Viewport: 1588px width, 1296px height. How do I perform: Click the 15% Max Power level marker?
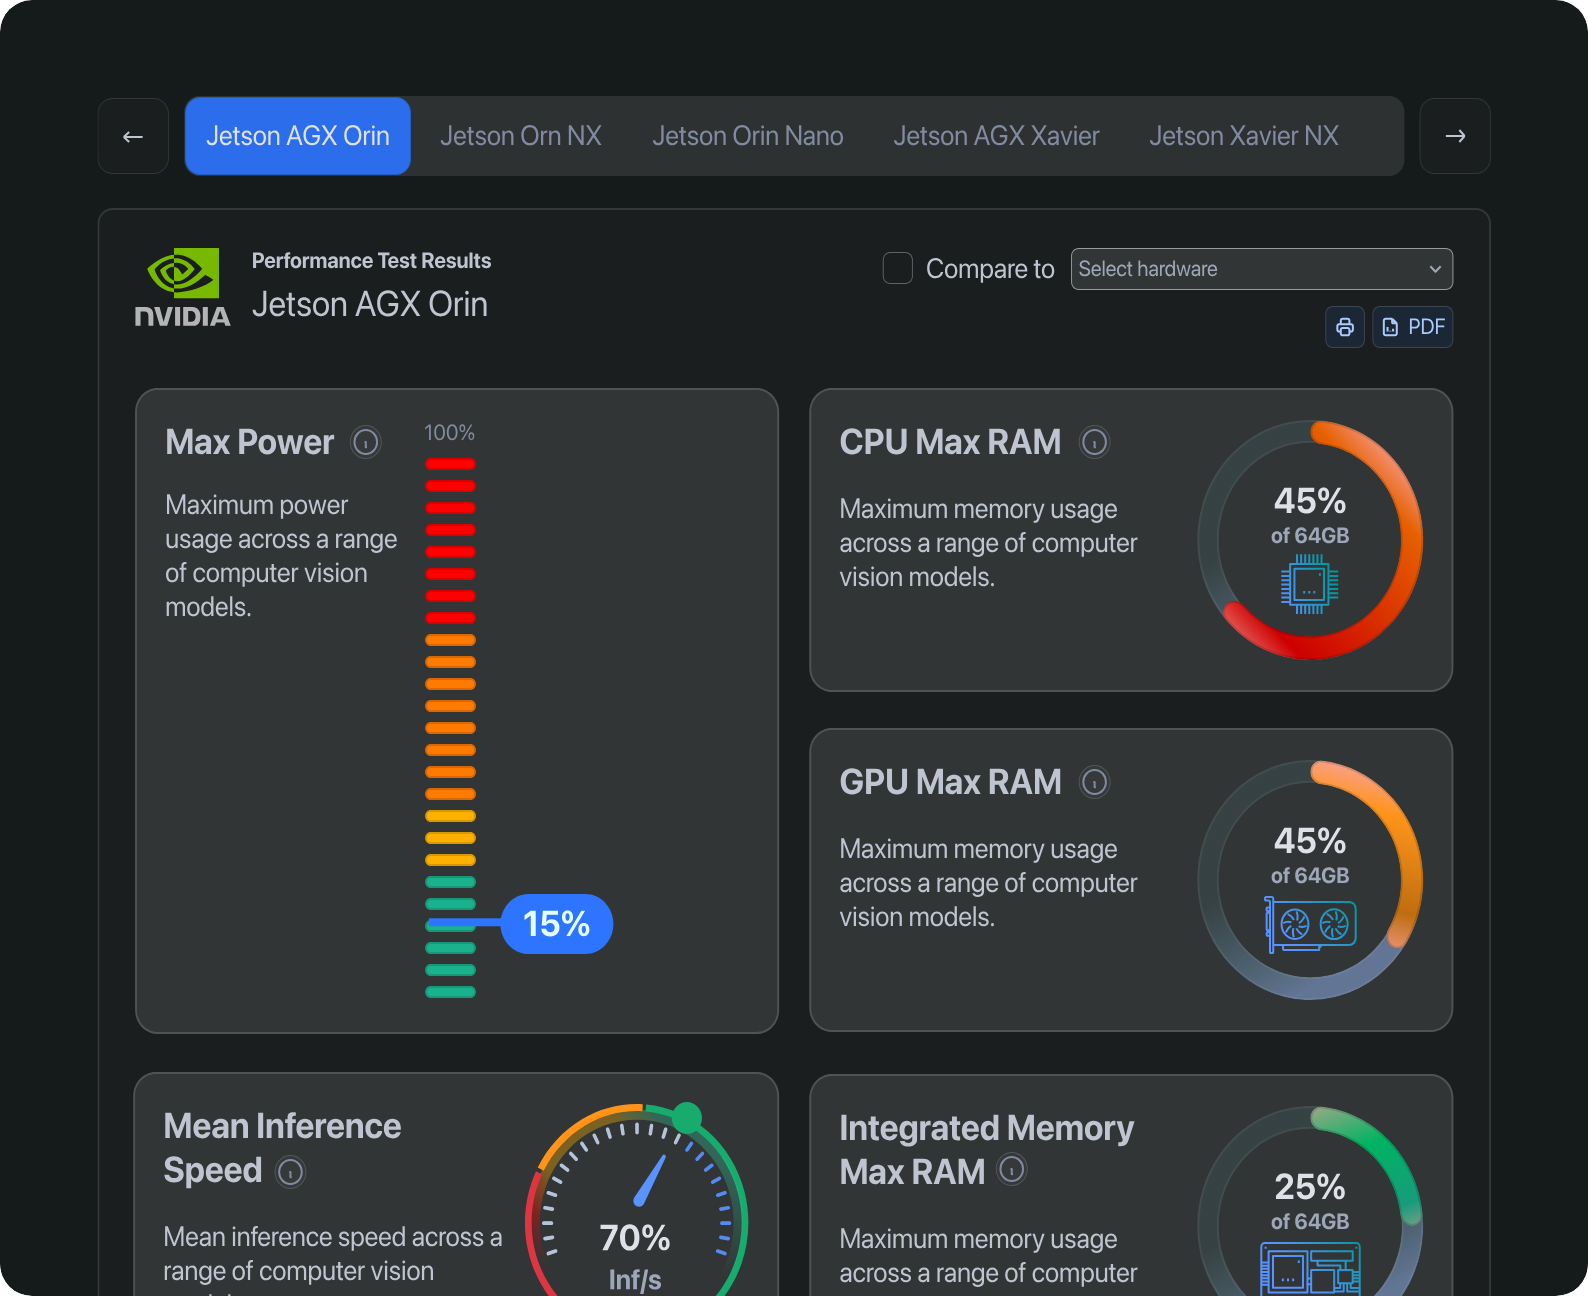556,924
